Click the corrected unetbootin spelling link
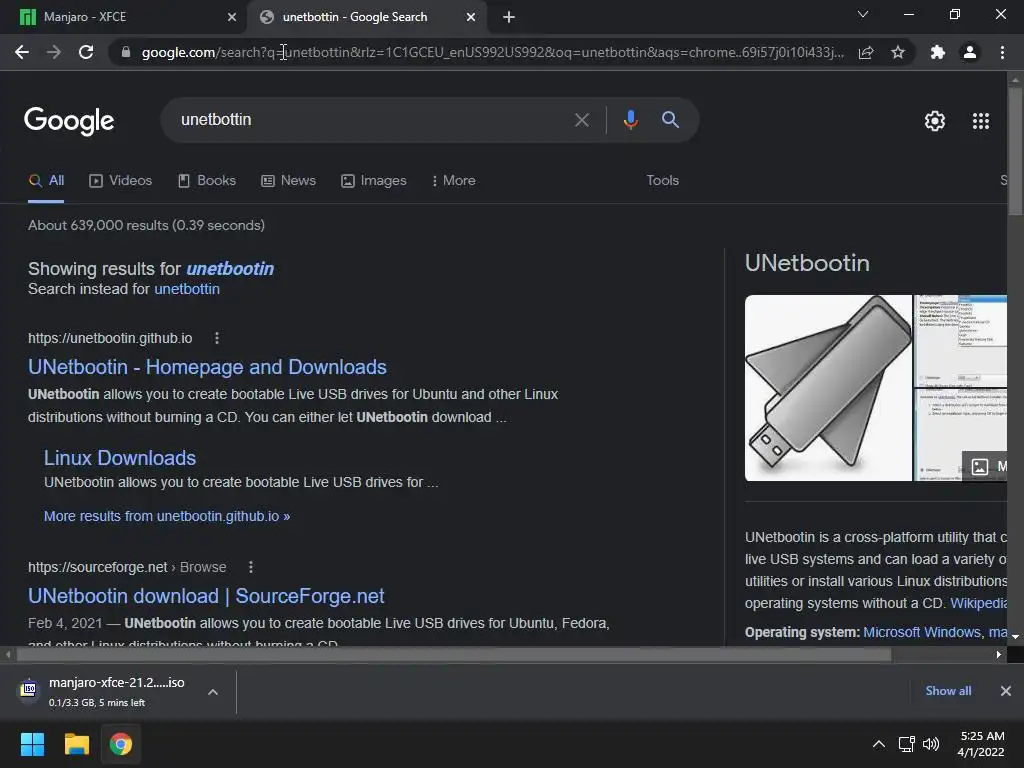 pos(230,268)
